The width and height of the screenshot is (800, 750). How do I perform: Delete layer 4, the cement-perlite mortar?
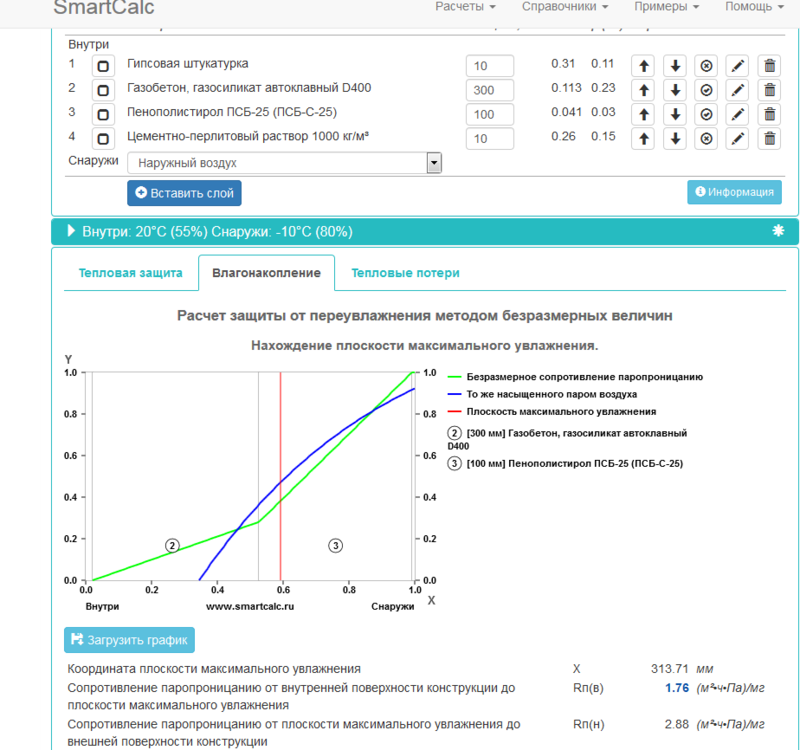click(769, 138)
